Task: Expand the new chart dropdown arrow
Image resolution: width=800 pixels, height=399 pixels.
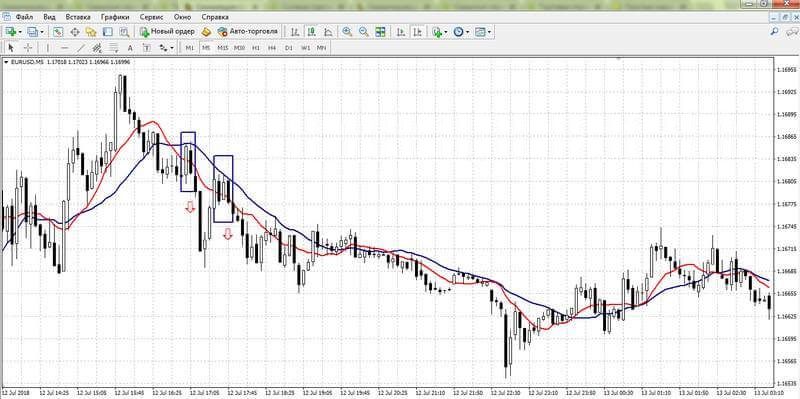Action: pyautogui.click(x=20, y=32)
